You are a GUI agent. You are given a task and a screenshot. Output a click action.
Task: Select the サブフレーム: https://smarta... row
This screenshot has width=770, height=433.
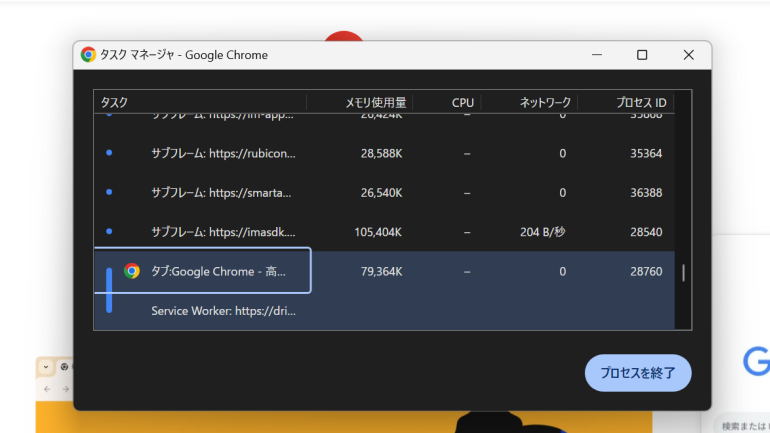[384, 192]
